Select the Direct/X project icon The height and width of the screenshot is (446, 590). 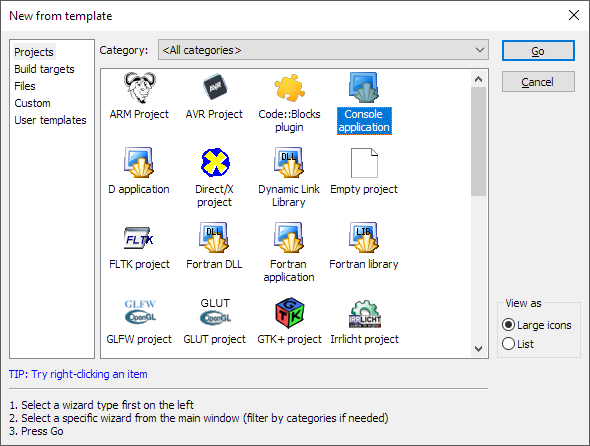pyautogui.click(x=215, y=163)
